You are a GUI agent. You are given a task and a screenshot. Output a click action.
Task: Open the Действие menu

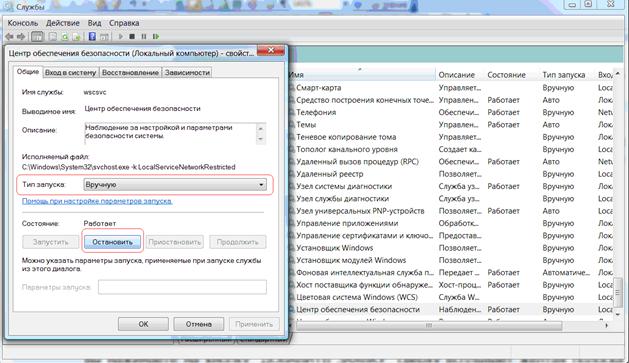tap(63, 23)
